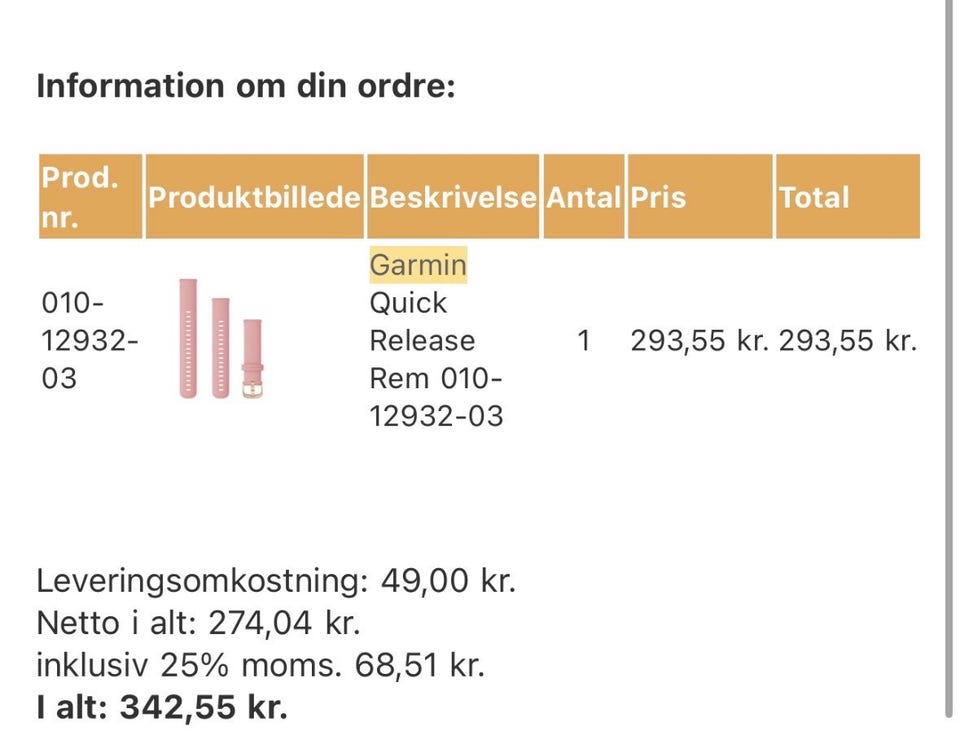Screen dimensions: 960x744
Task: Click the strap piece with the gold buckle
Action: click(x=253, y=358)
